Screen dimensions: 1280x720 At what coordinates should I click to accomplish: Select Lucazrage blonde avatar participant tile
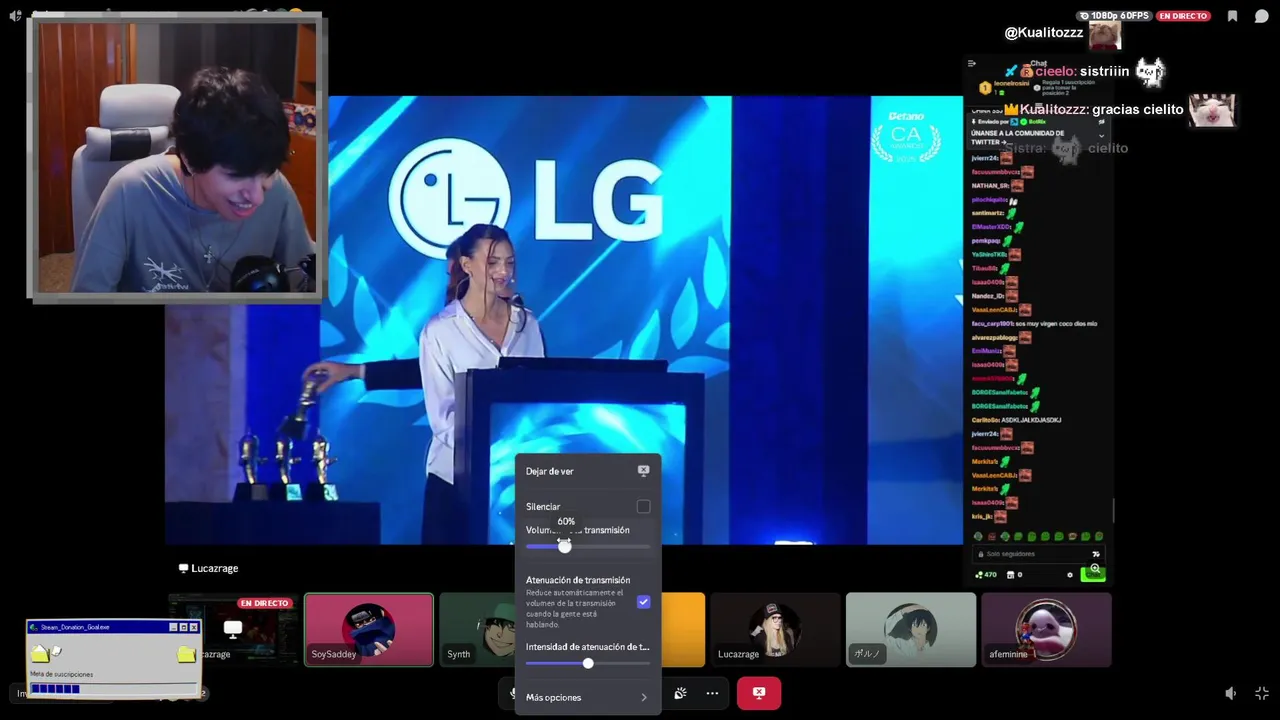pos(775,630)
